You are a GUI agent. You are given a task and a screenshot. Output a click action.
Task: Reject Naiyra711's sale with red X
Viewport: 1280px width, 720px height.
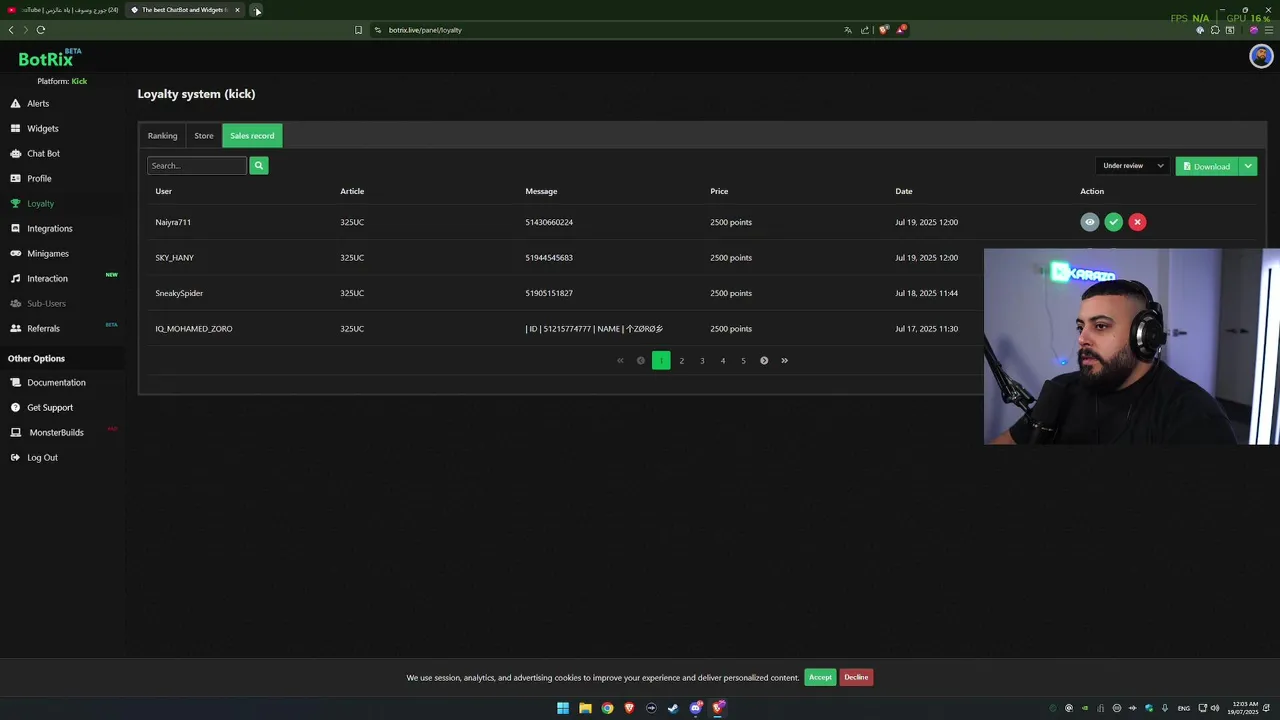1137,222
